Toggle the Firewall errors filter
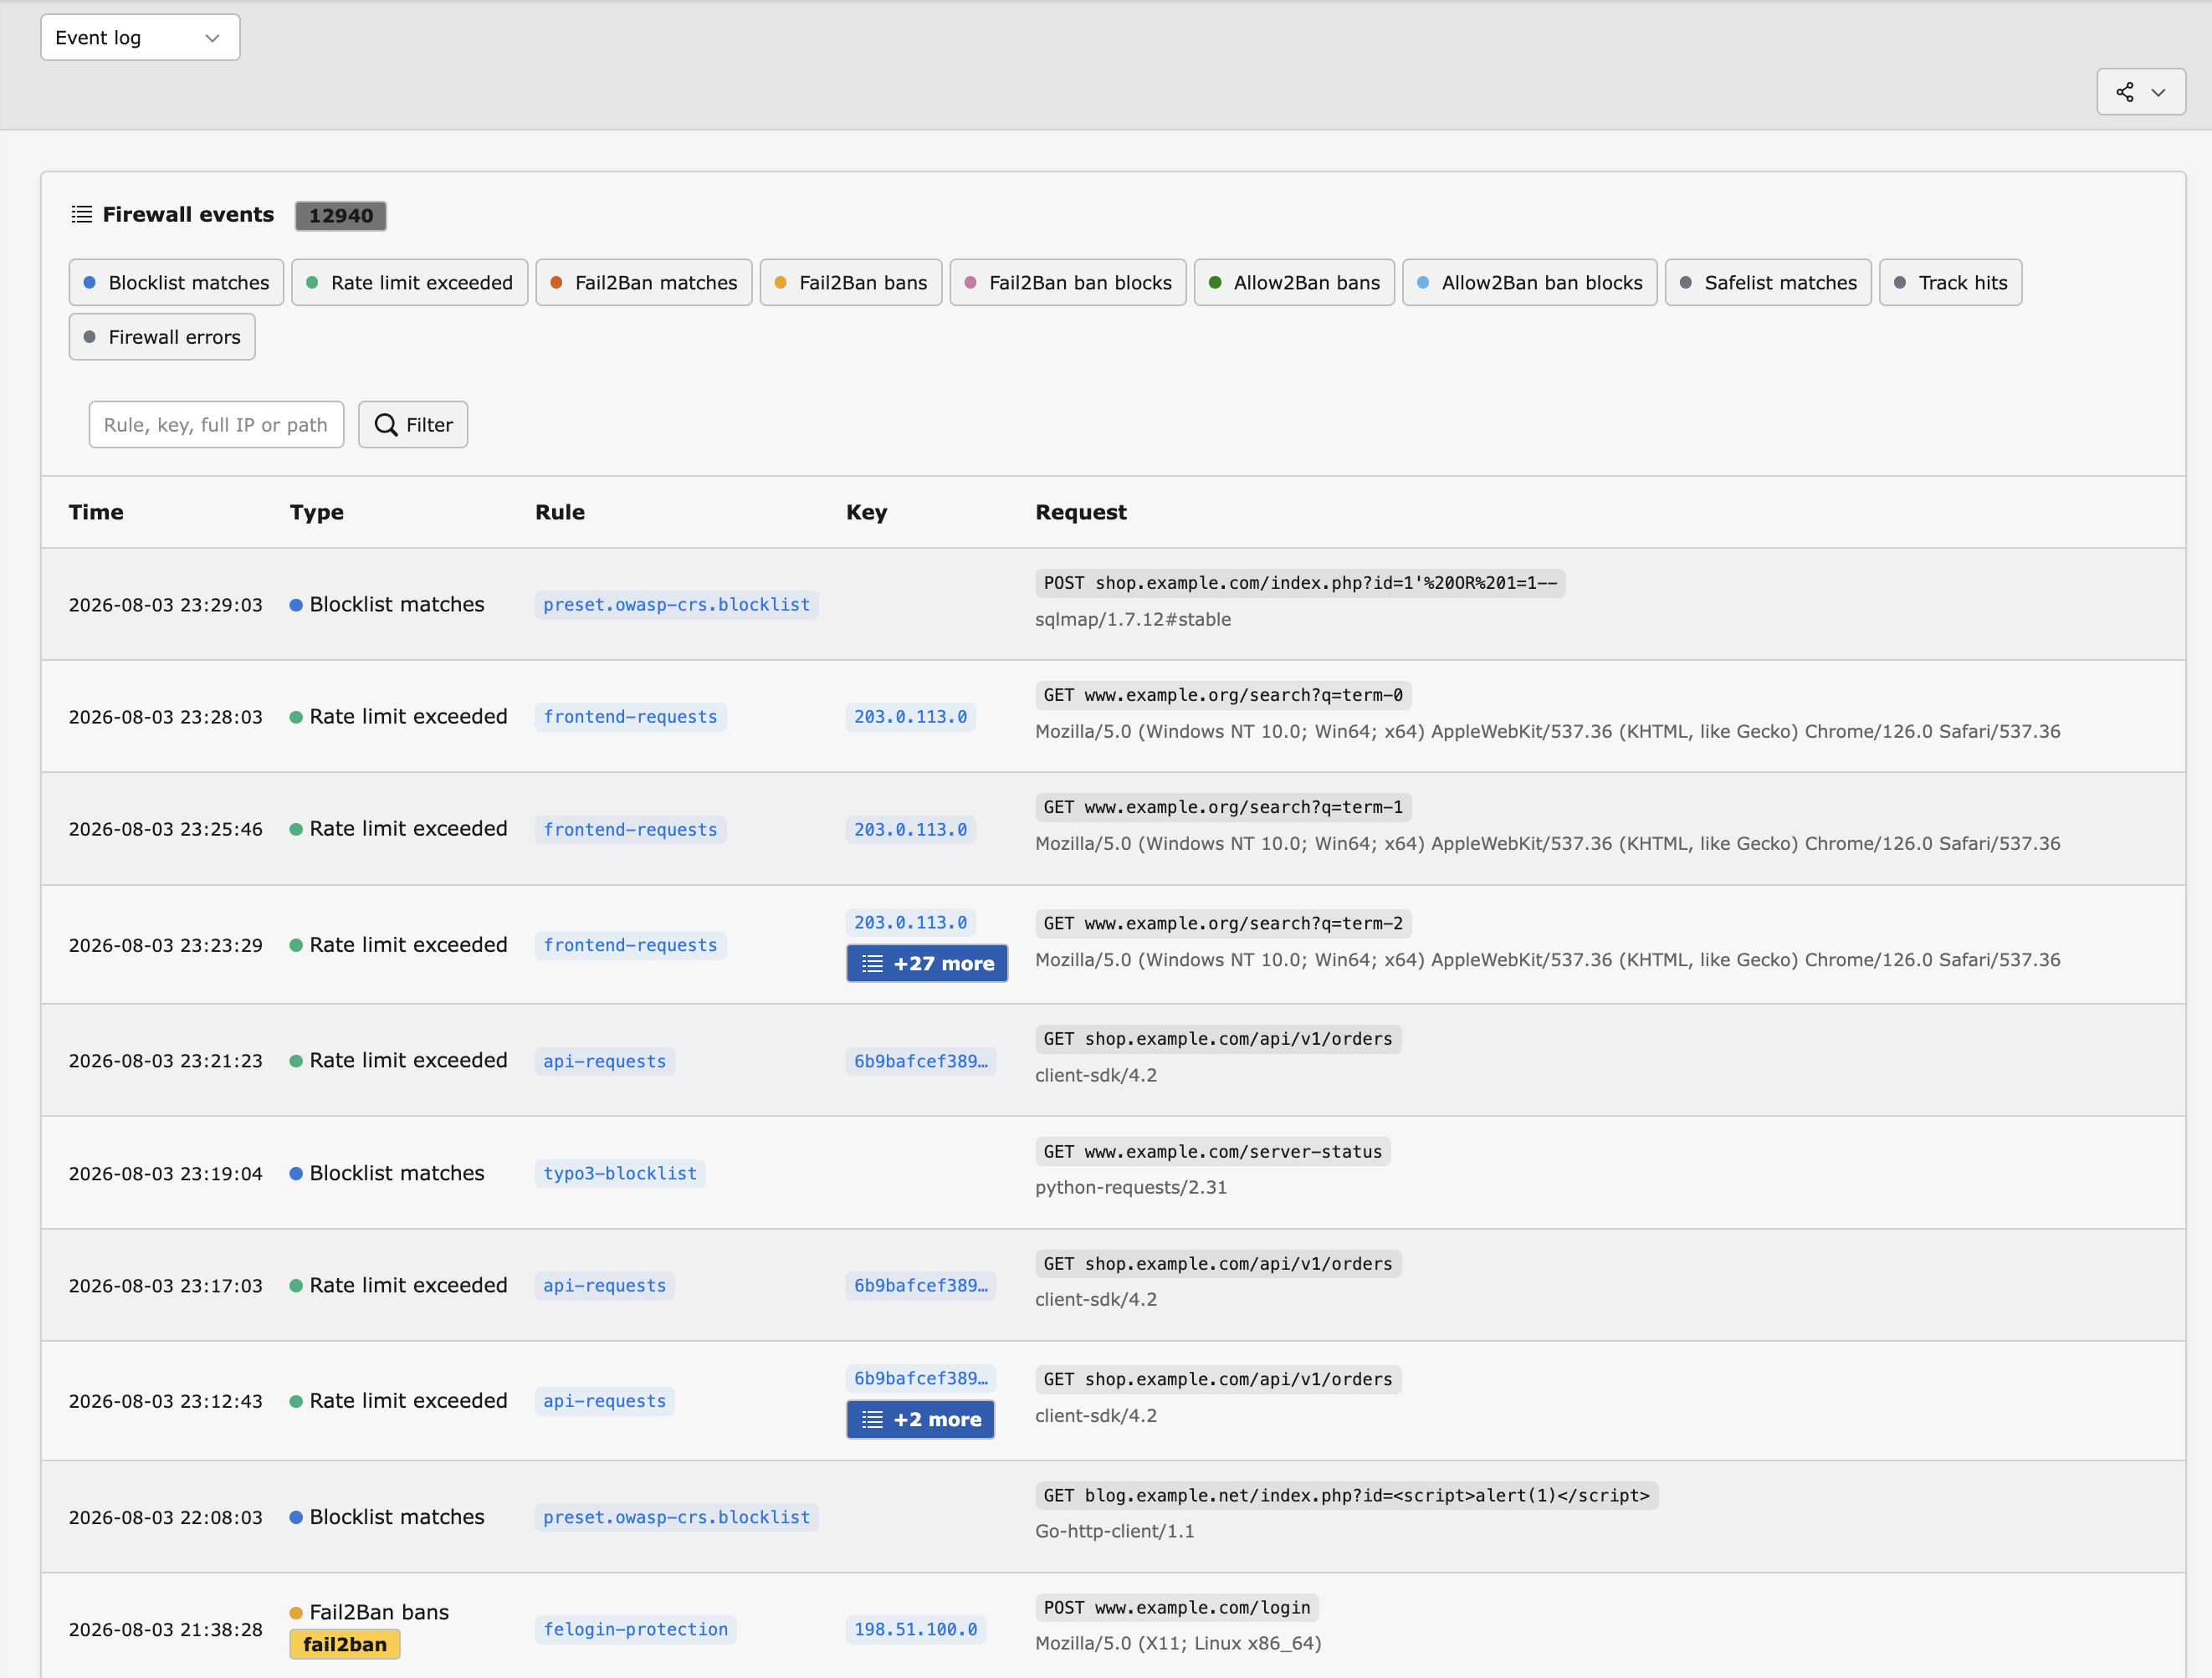This screenshot has width=2212, height=1678. pyautogui.click(x=162, y=337)
